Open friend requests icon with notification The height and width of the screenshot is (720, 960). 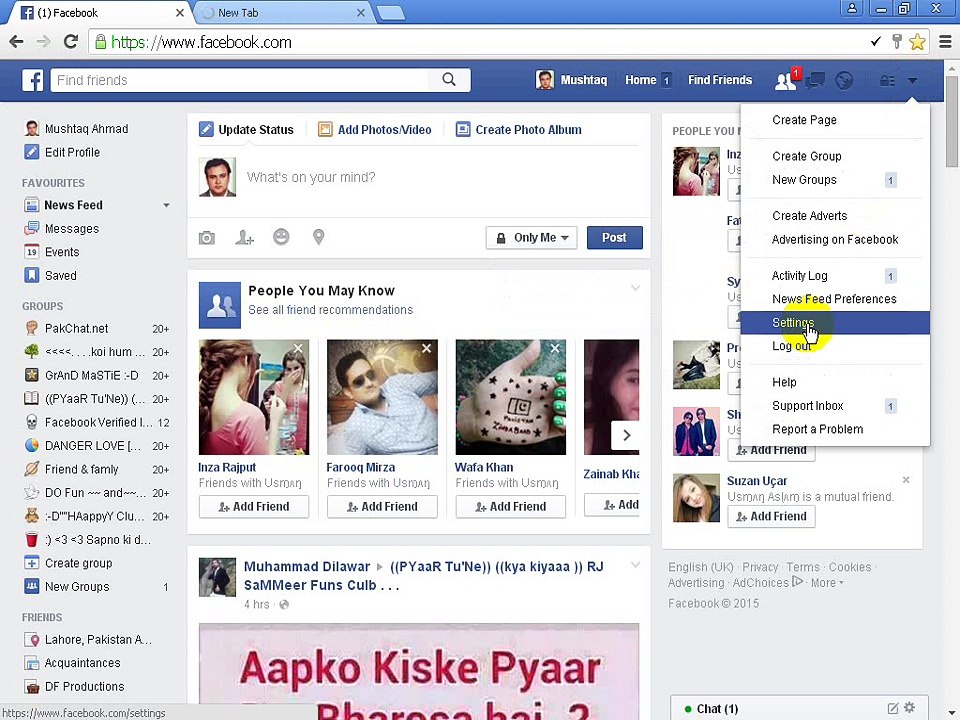pos(786,80)
